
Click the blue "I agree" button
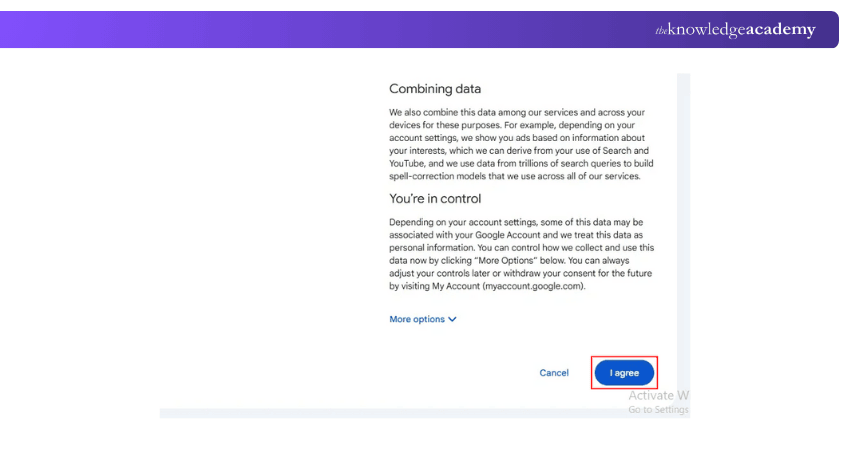tap(624, 373)
